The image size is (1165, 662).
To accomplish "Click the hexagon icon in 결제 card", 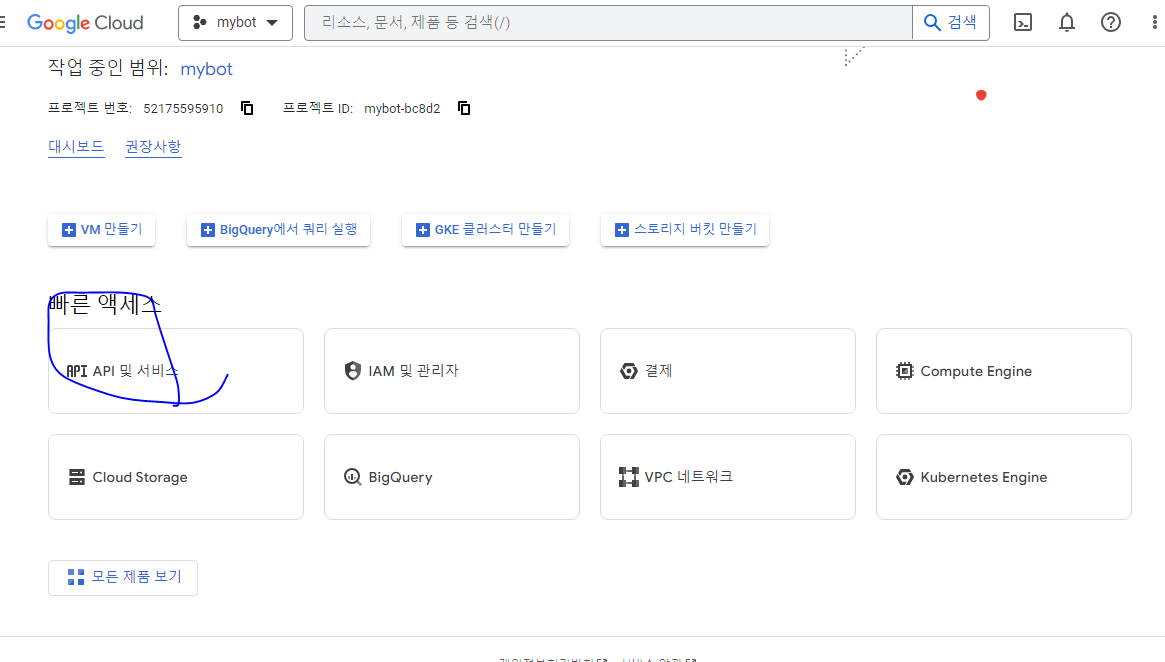I will click(x=629, y=371).
